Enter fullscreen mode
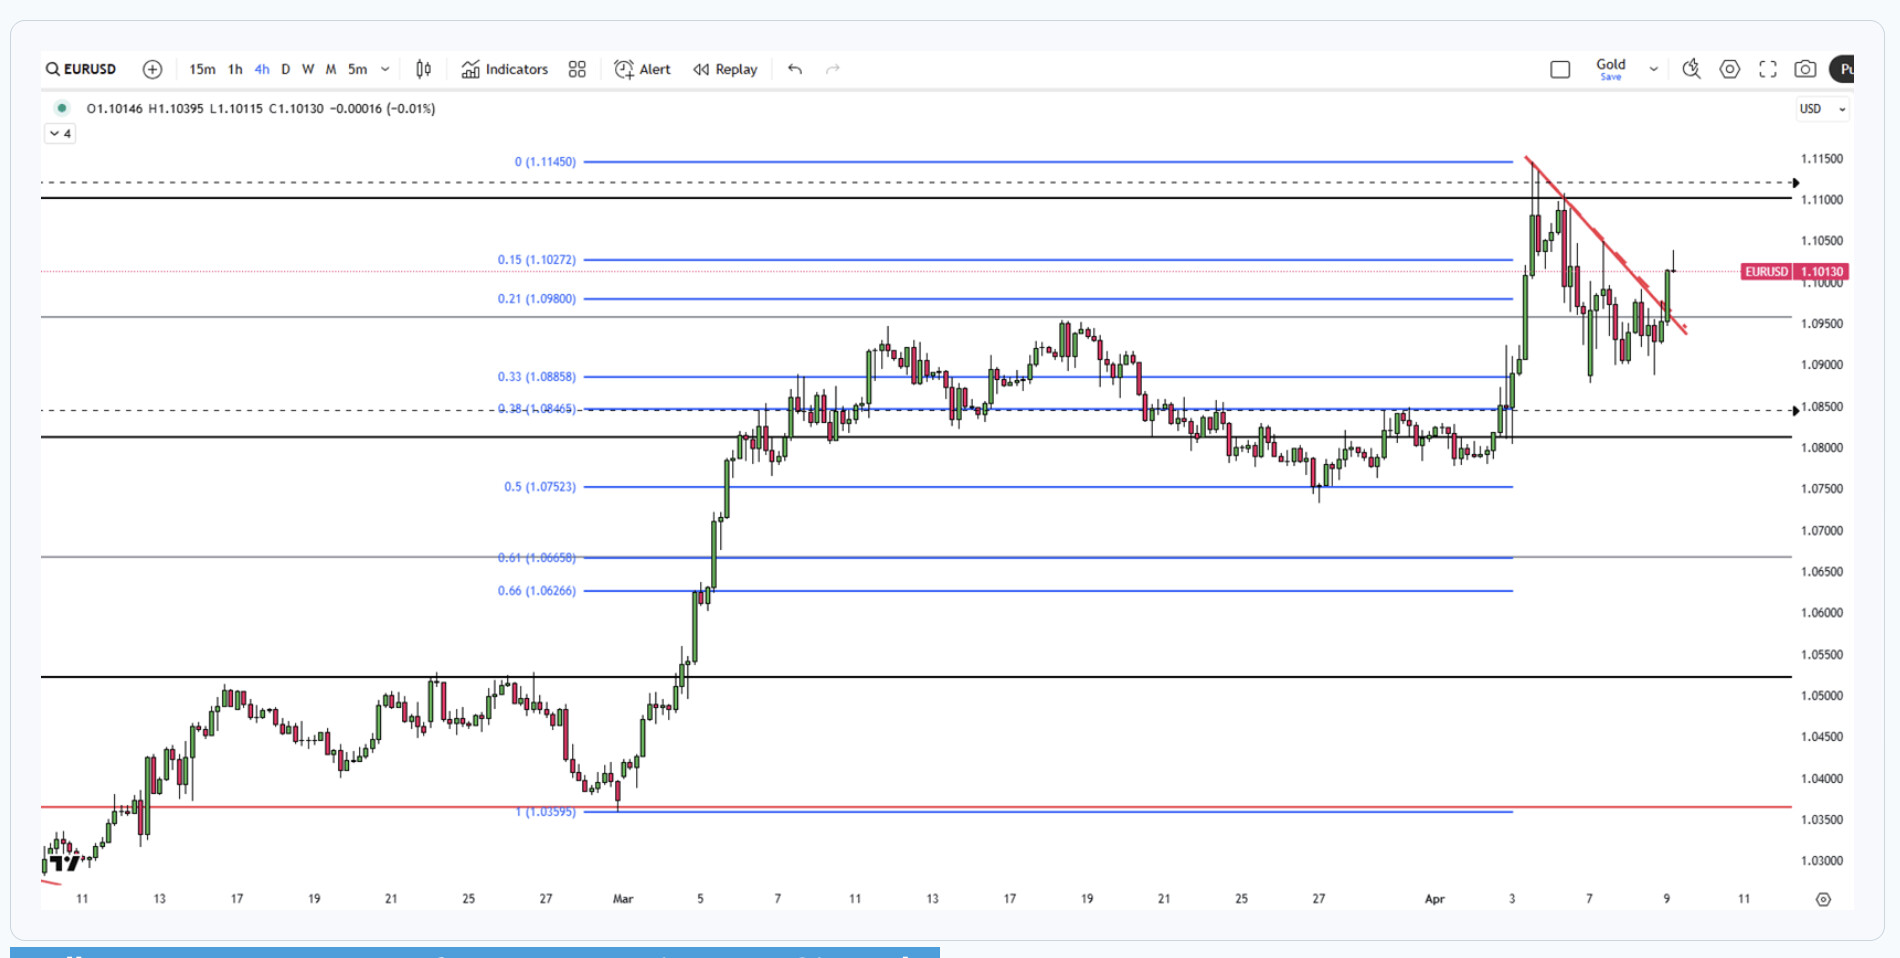This screenshot has width=1900, height=958. [x=1768, y=69]
